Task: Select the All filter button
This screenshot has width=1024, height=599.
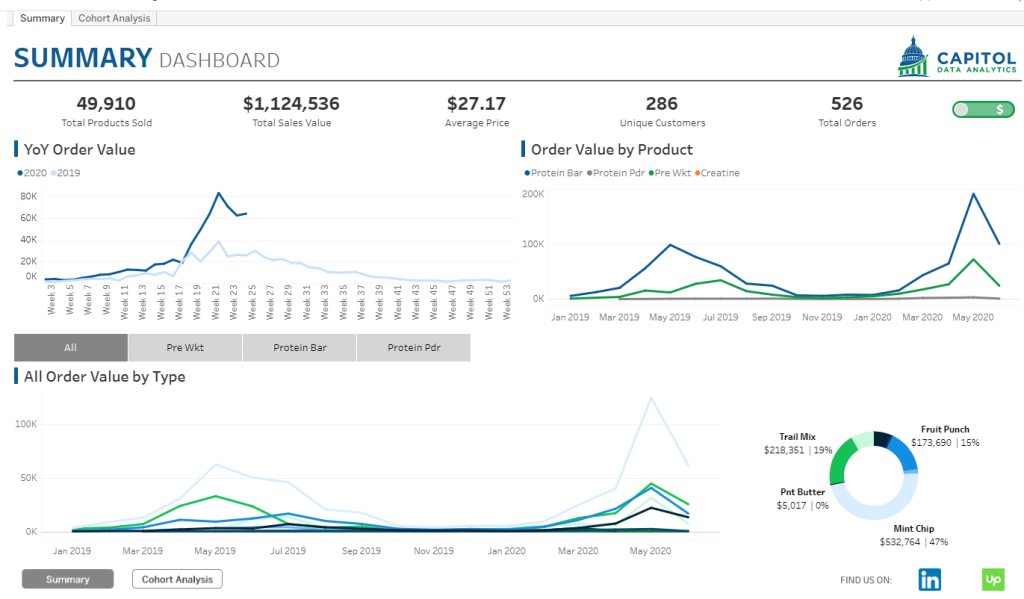Action: pyautogui.click(x=71, y=348)
